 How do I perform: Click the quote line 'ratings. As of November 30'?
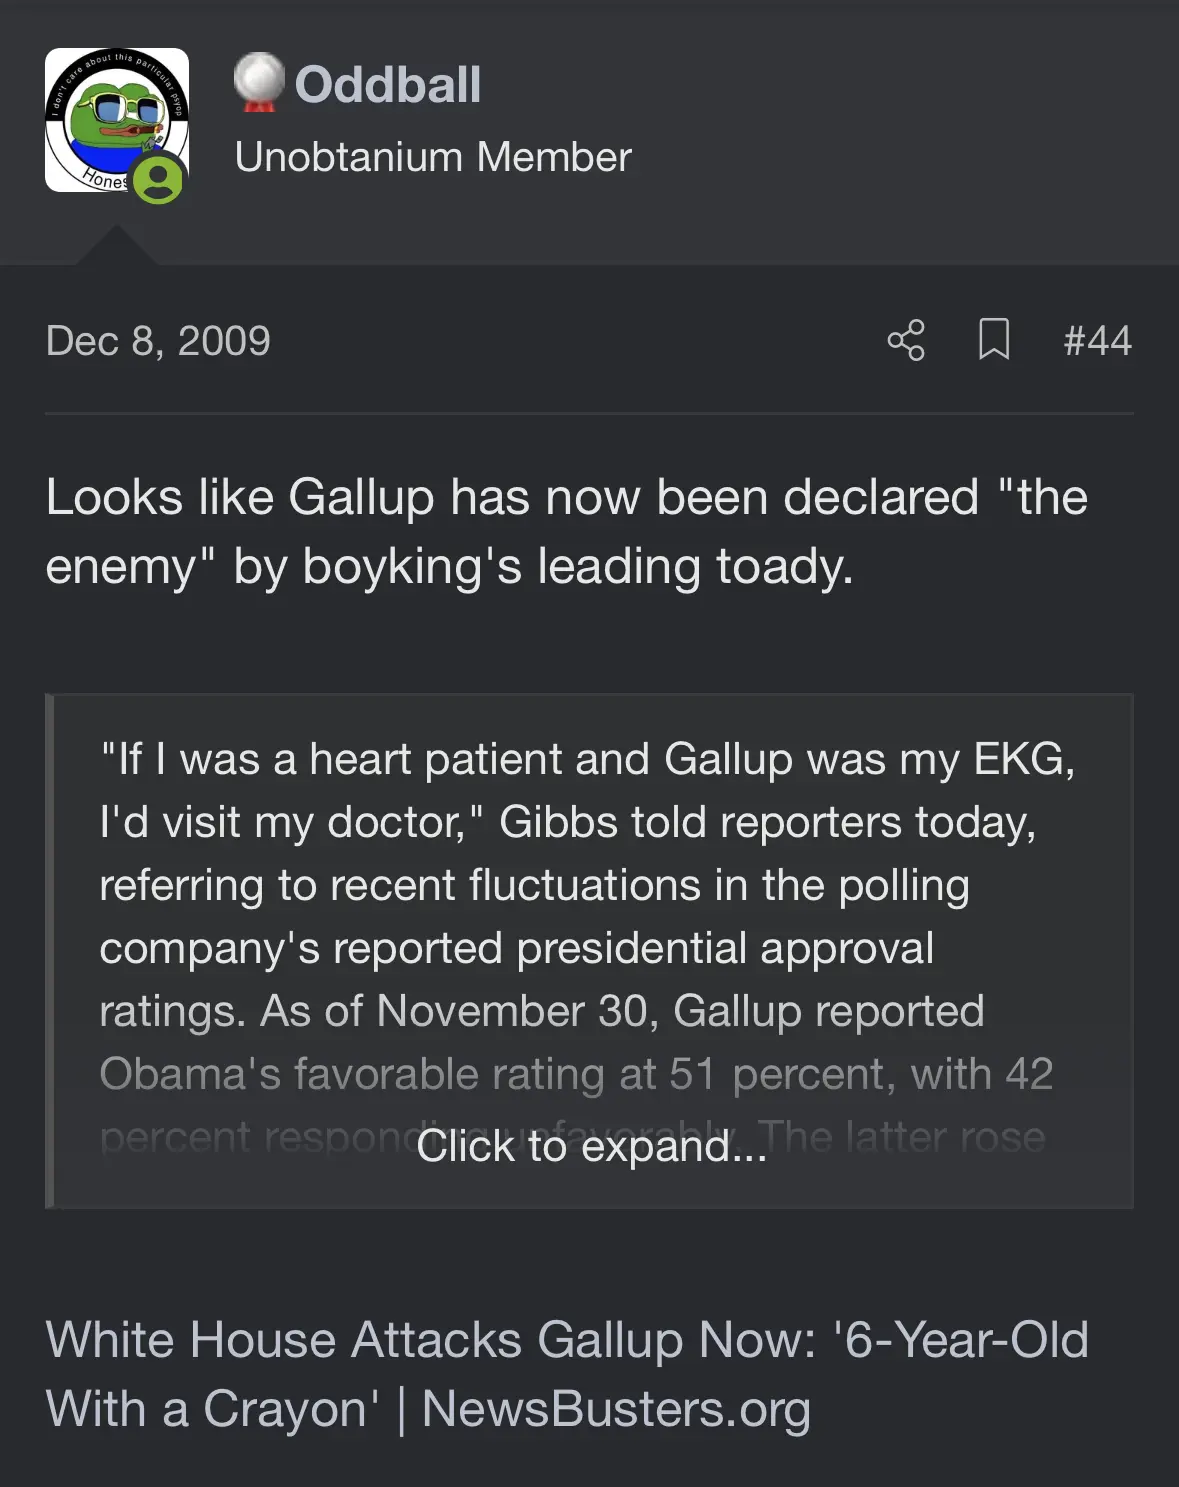541,1012
